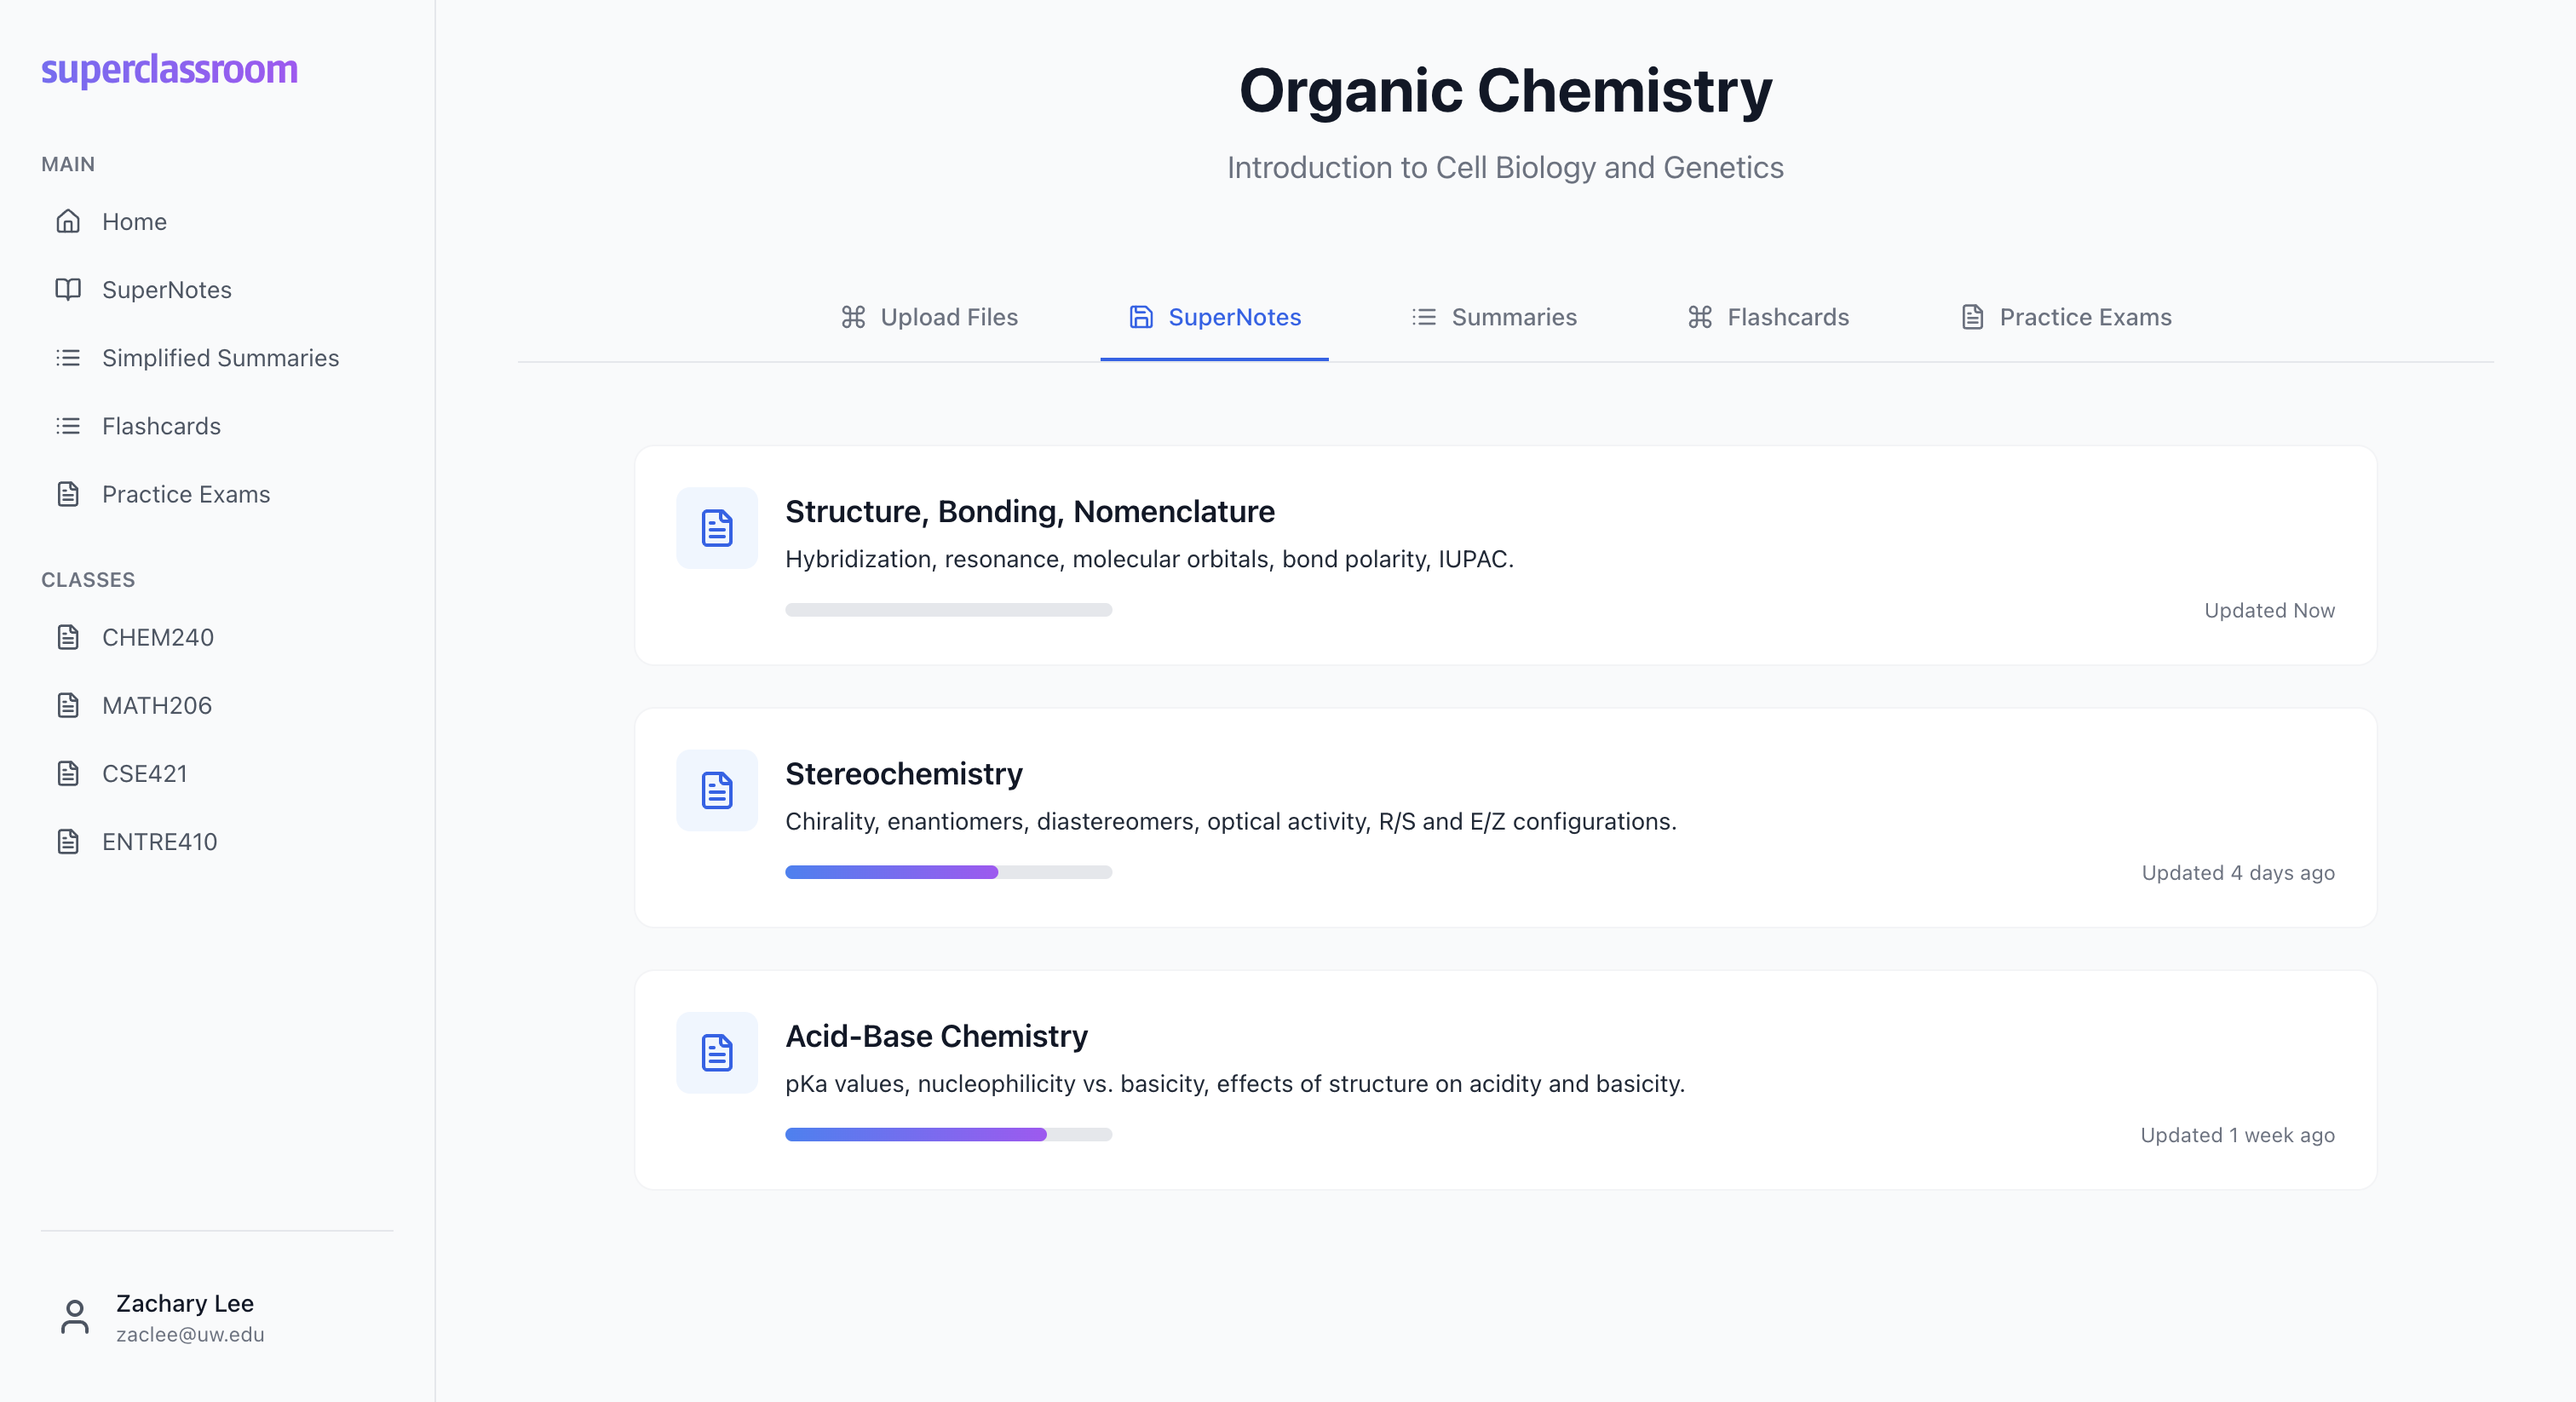Click the Home icon in sidebar

pos(68,221)
